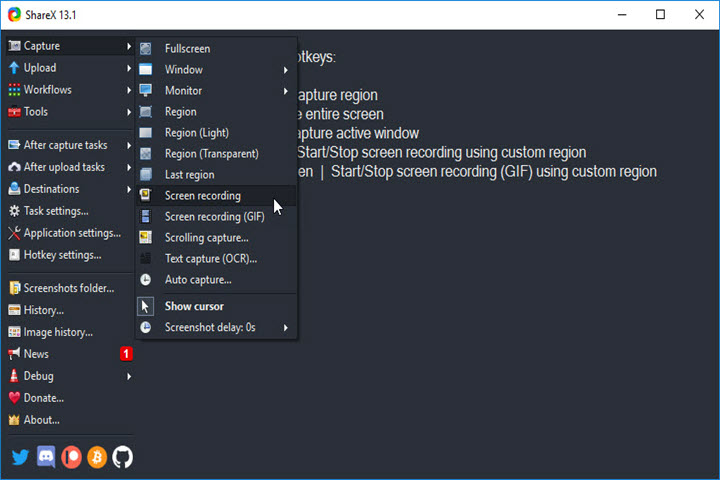720x480 pixels.
Task: Choose Region from the Capture menu
Action: 217,112
